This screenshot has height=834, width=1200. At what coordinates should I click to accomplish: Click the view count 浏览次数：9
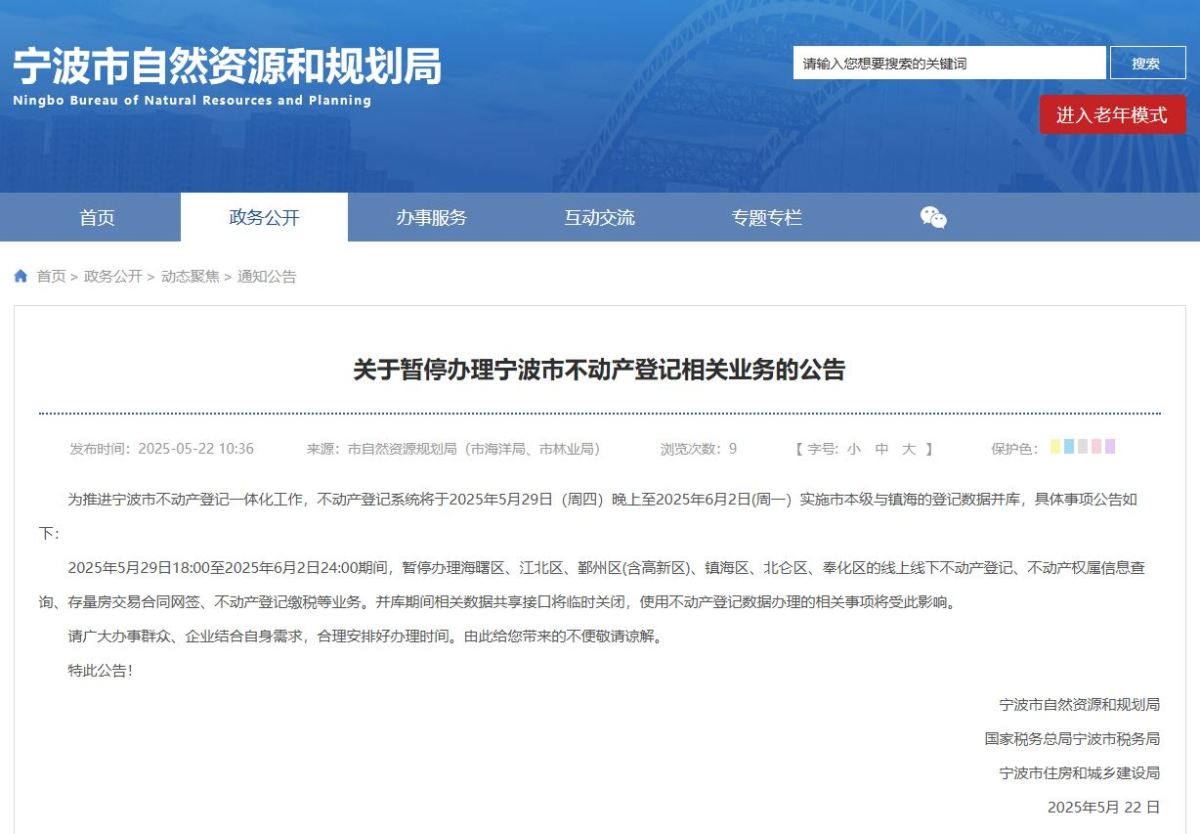(x=698, y=449)
